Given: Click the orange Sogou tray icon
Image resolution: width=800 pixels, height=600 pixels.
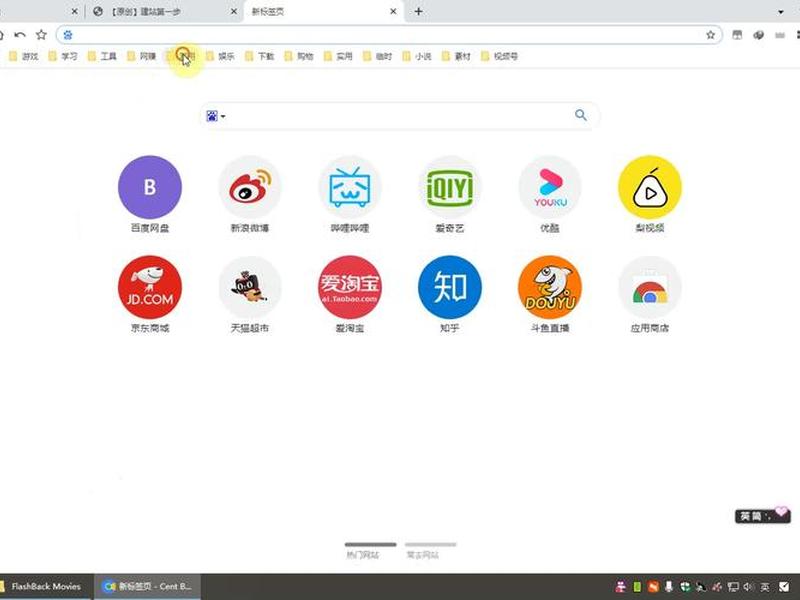Looking at the screenshot, I should pyautogui.click(x=653, y=587).
